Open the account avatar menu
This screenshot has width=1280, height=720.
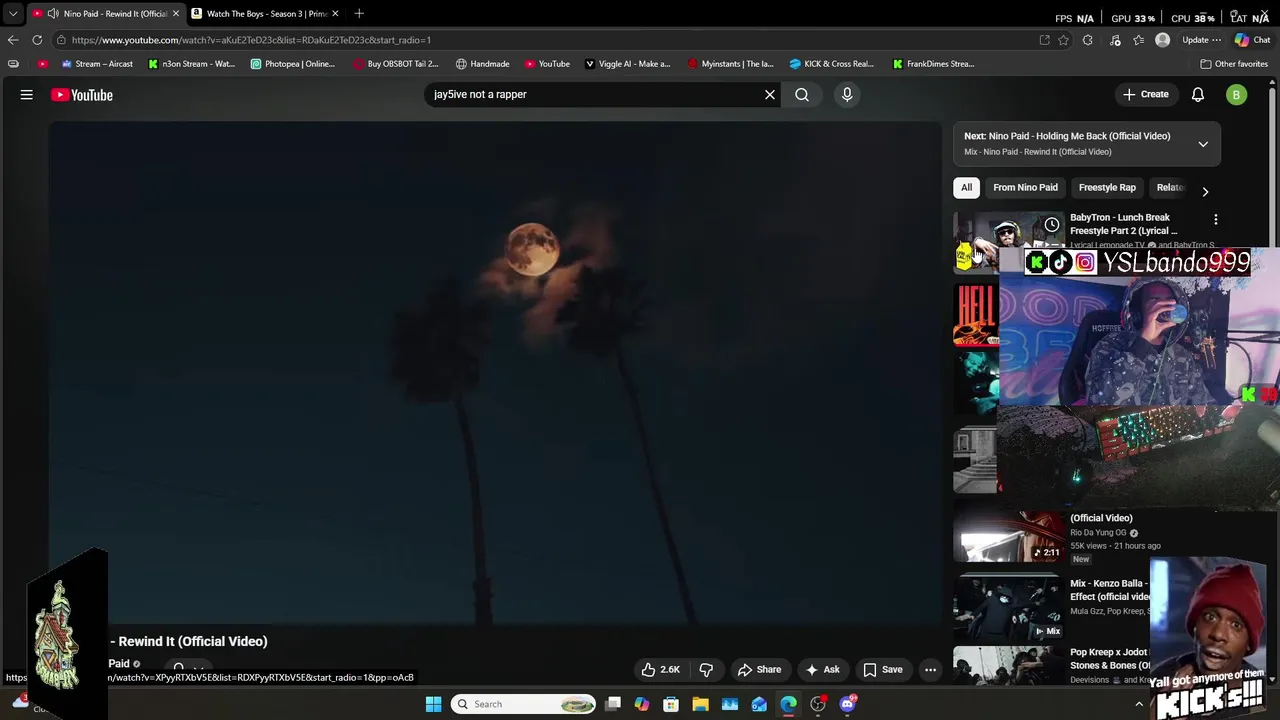(x=1237, y=95)
